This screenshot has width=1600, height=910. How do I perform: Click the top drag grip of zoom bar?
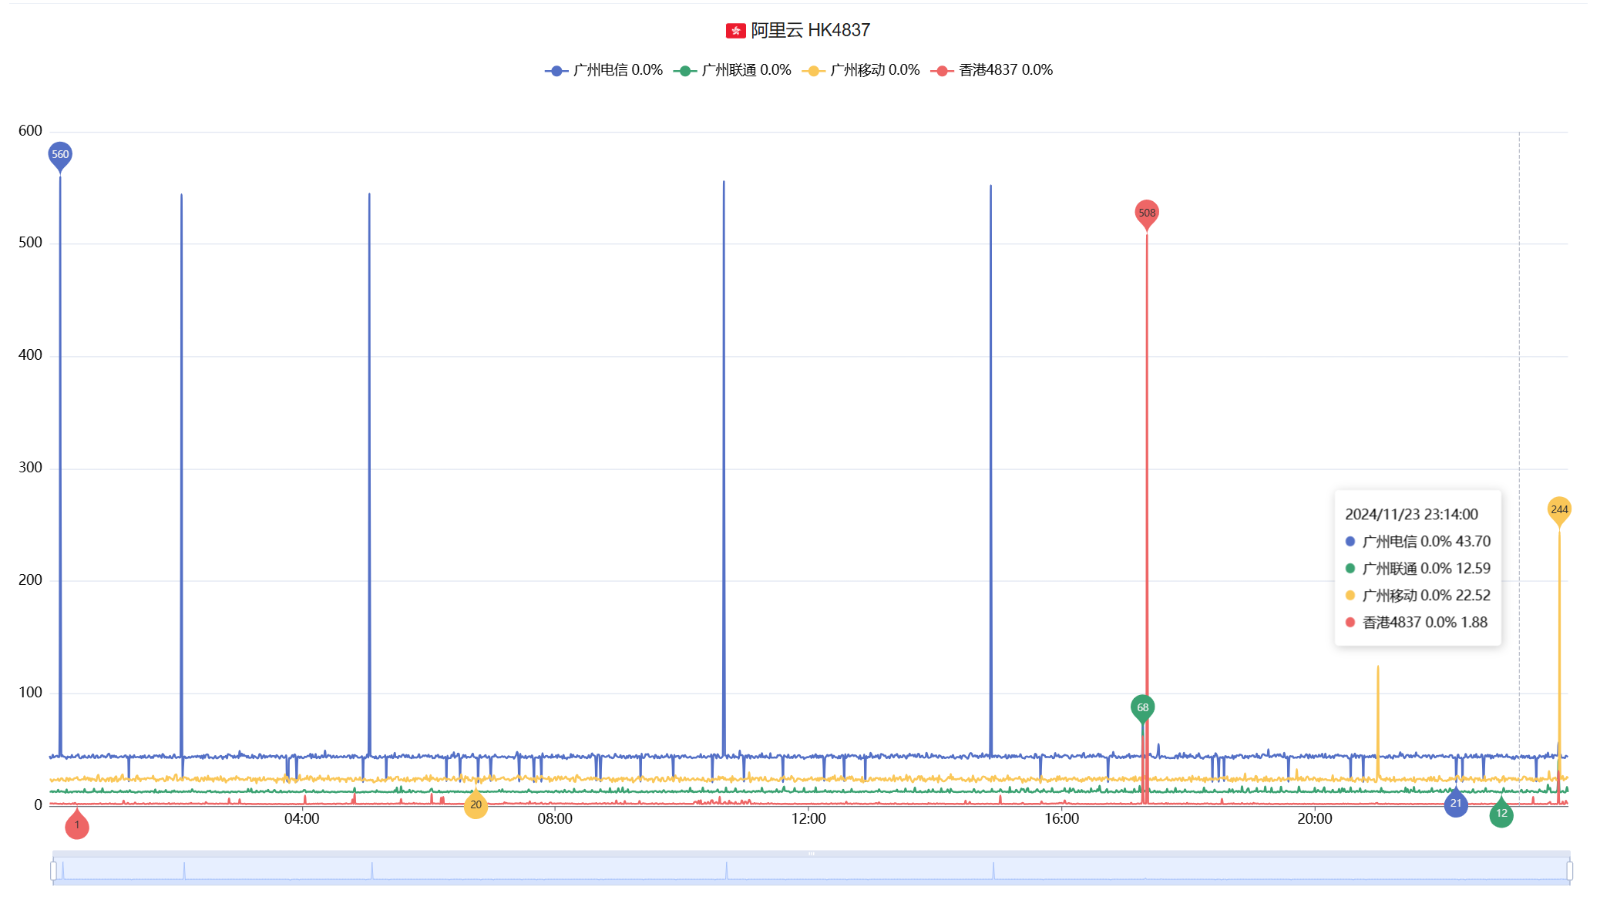pos(811,854)
